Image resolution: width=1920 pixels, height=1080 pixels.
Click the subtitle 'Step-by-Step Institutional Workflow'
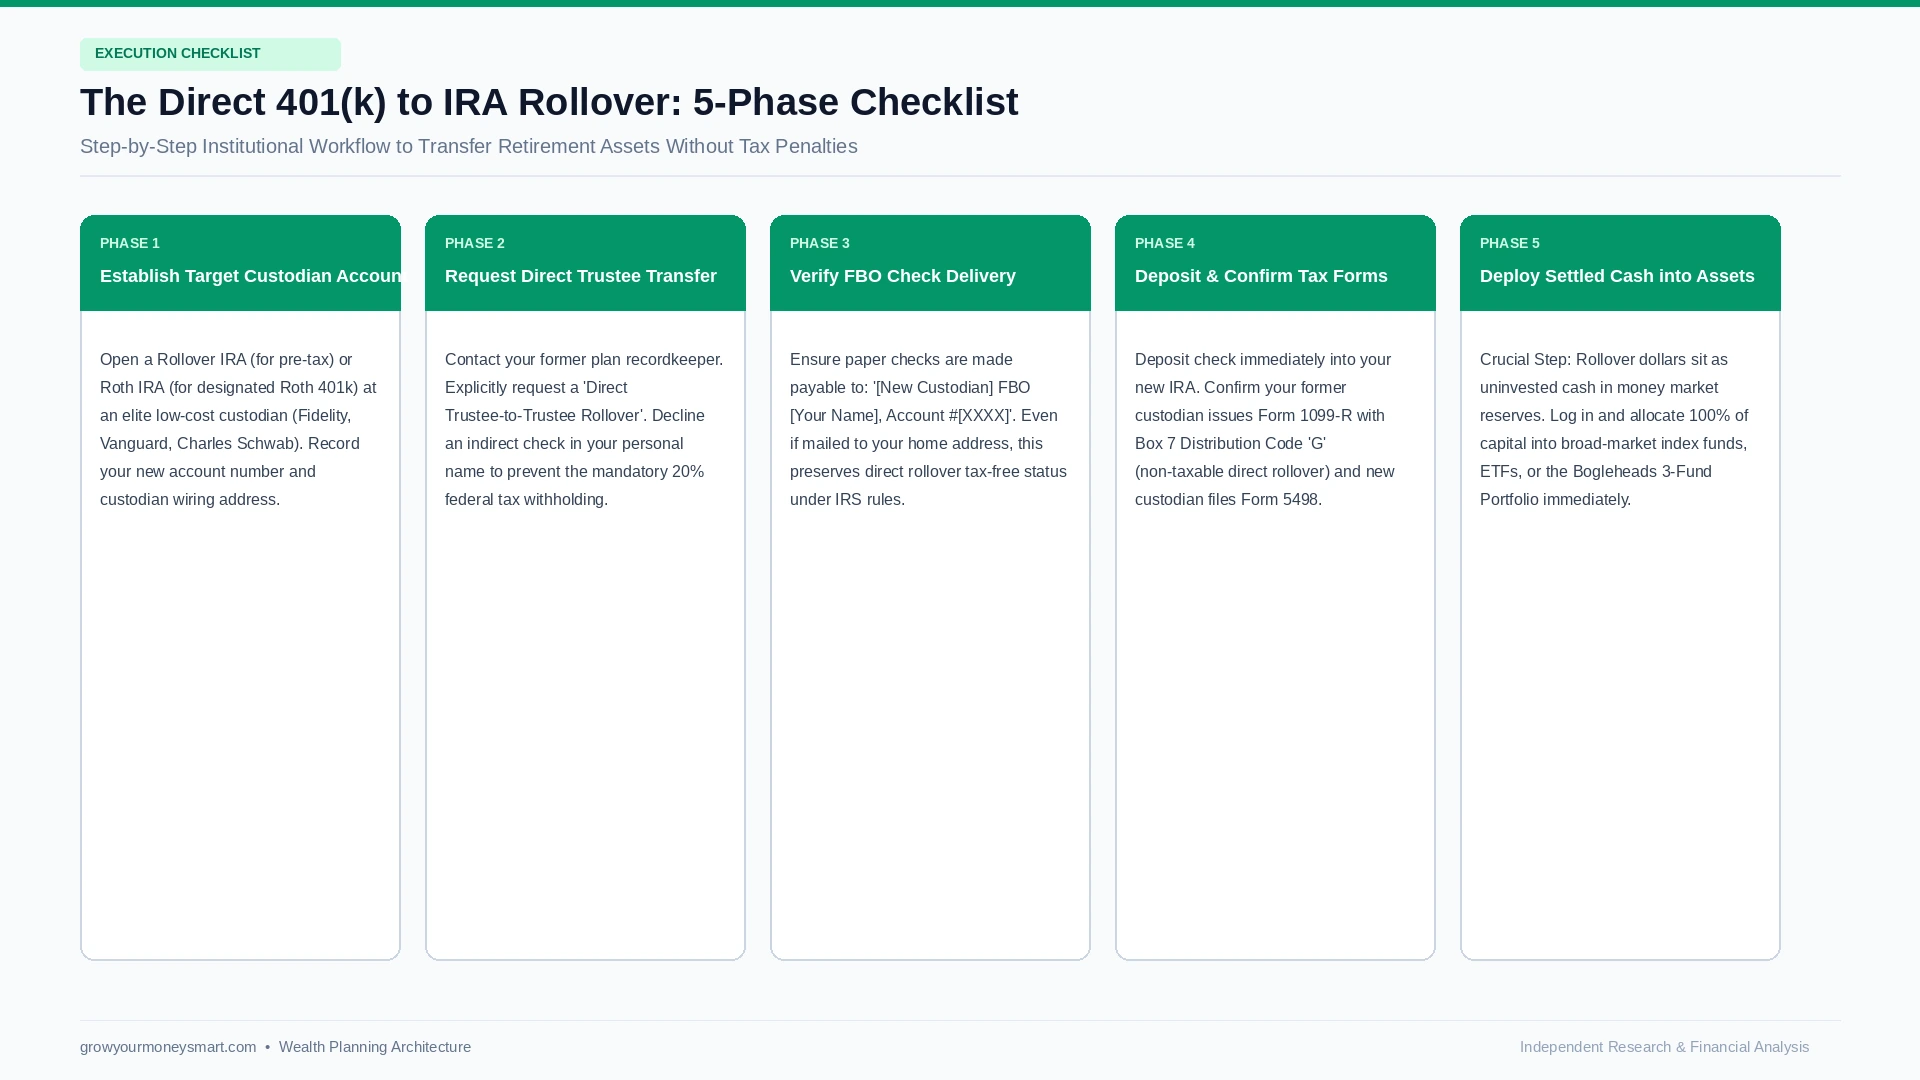(469, 146)
